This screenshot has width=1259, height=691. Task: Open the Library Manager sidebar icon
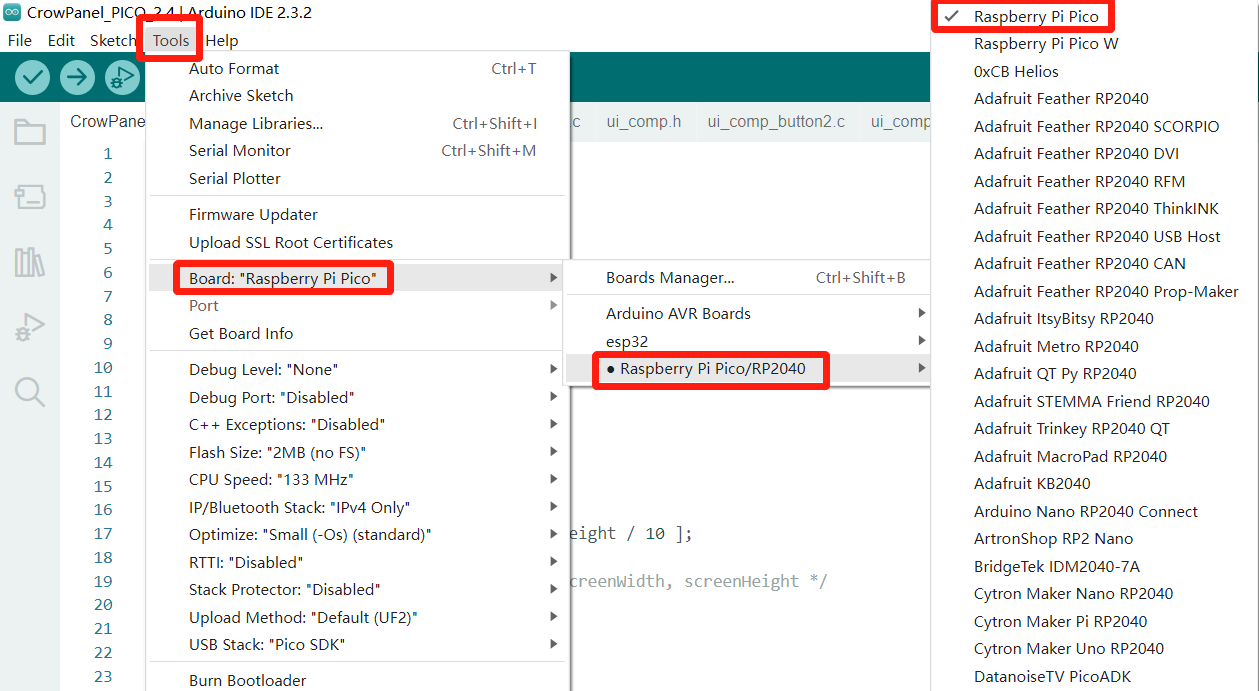click(30, 262)
